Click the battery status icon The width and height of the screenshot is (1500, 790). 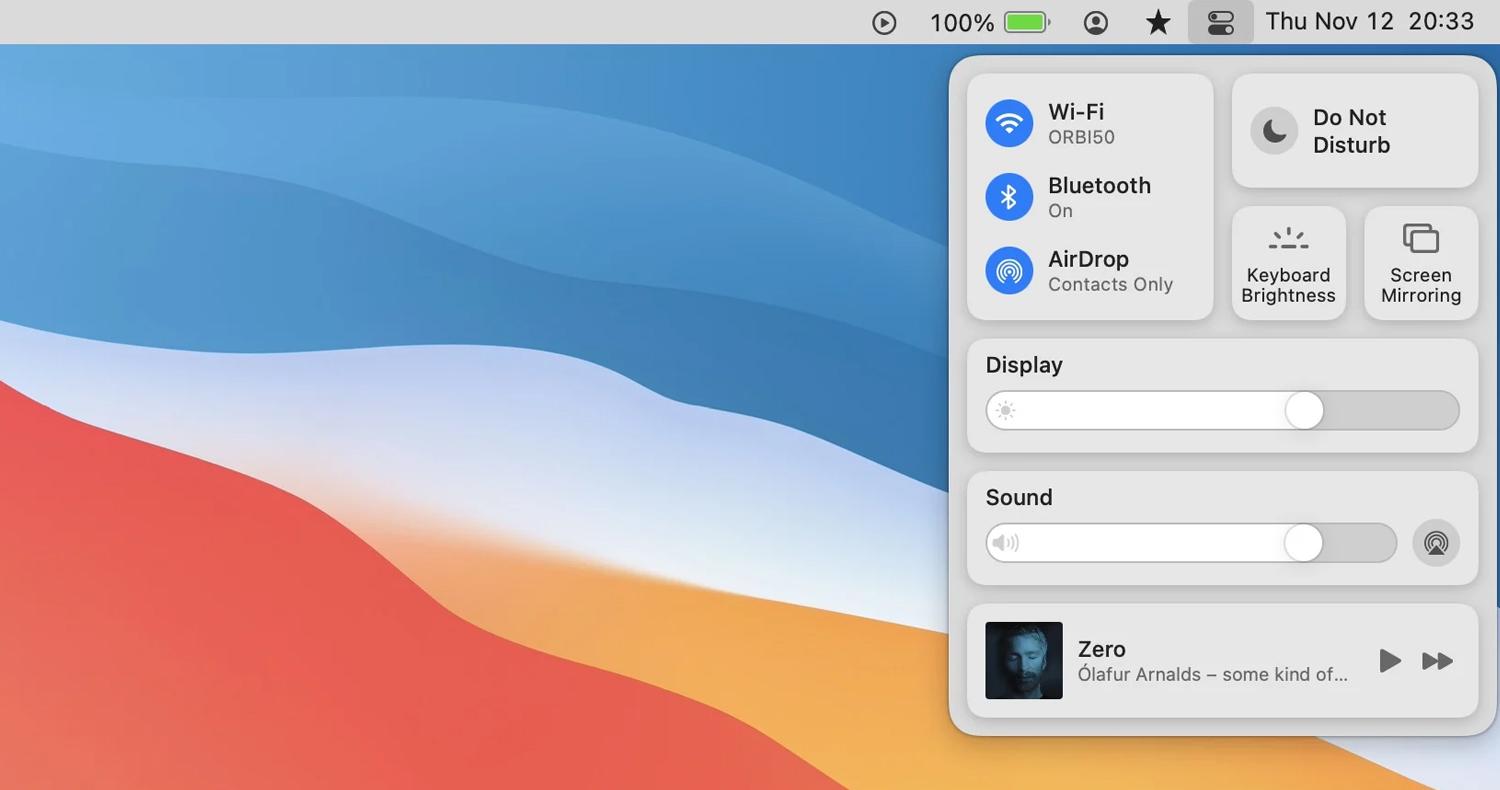[x=1027, y=22]
